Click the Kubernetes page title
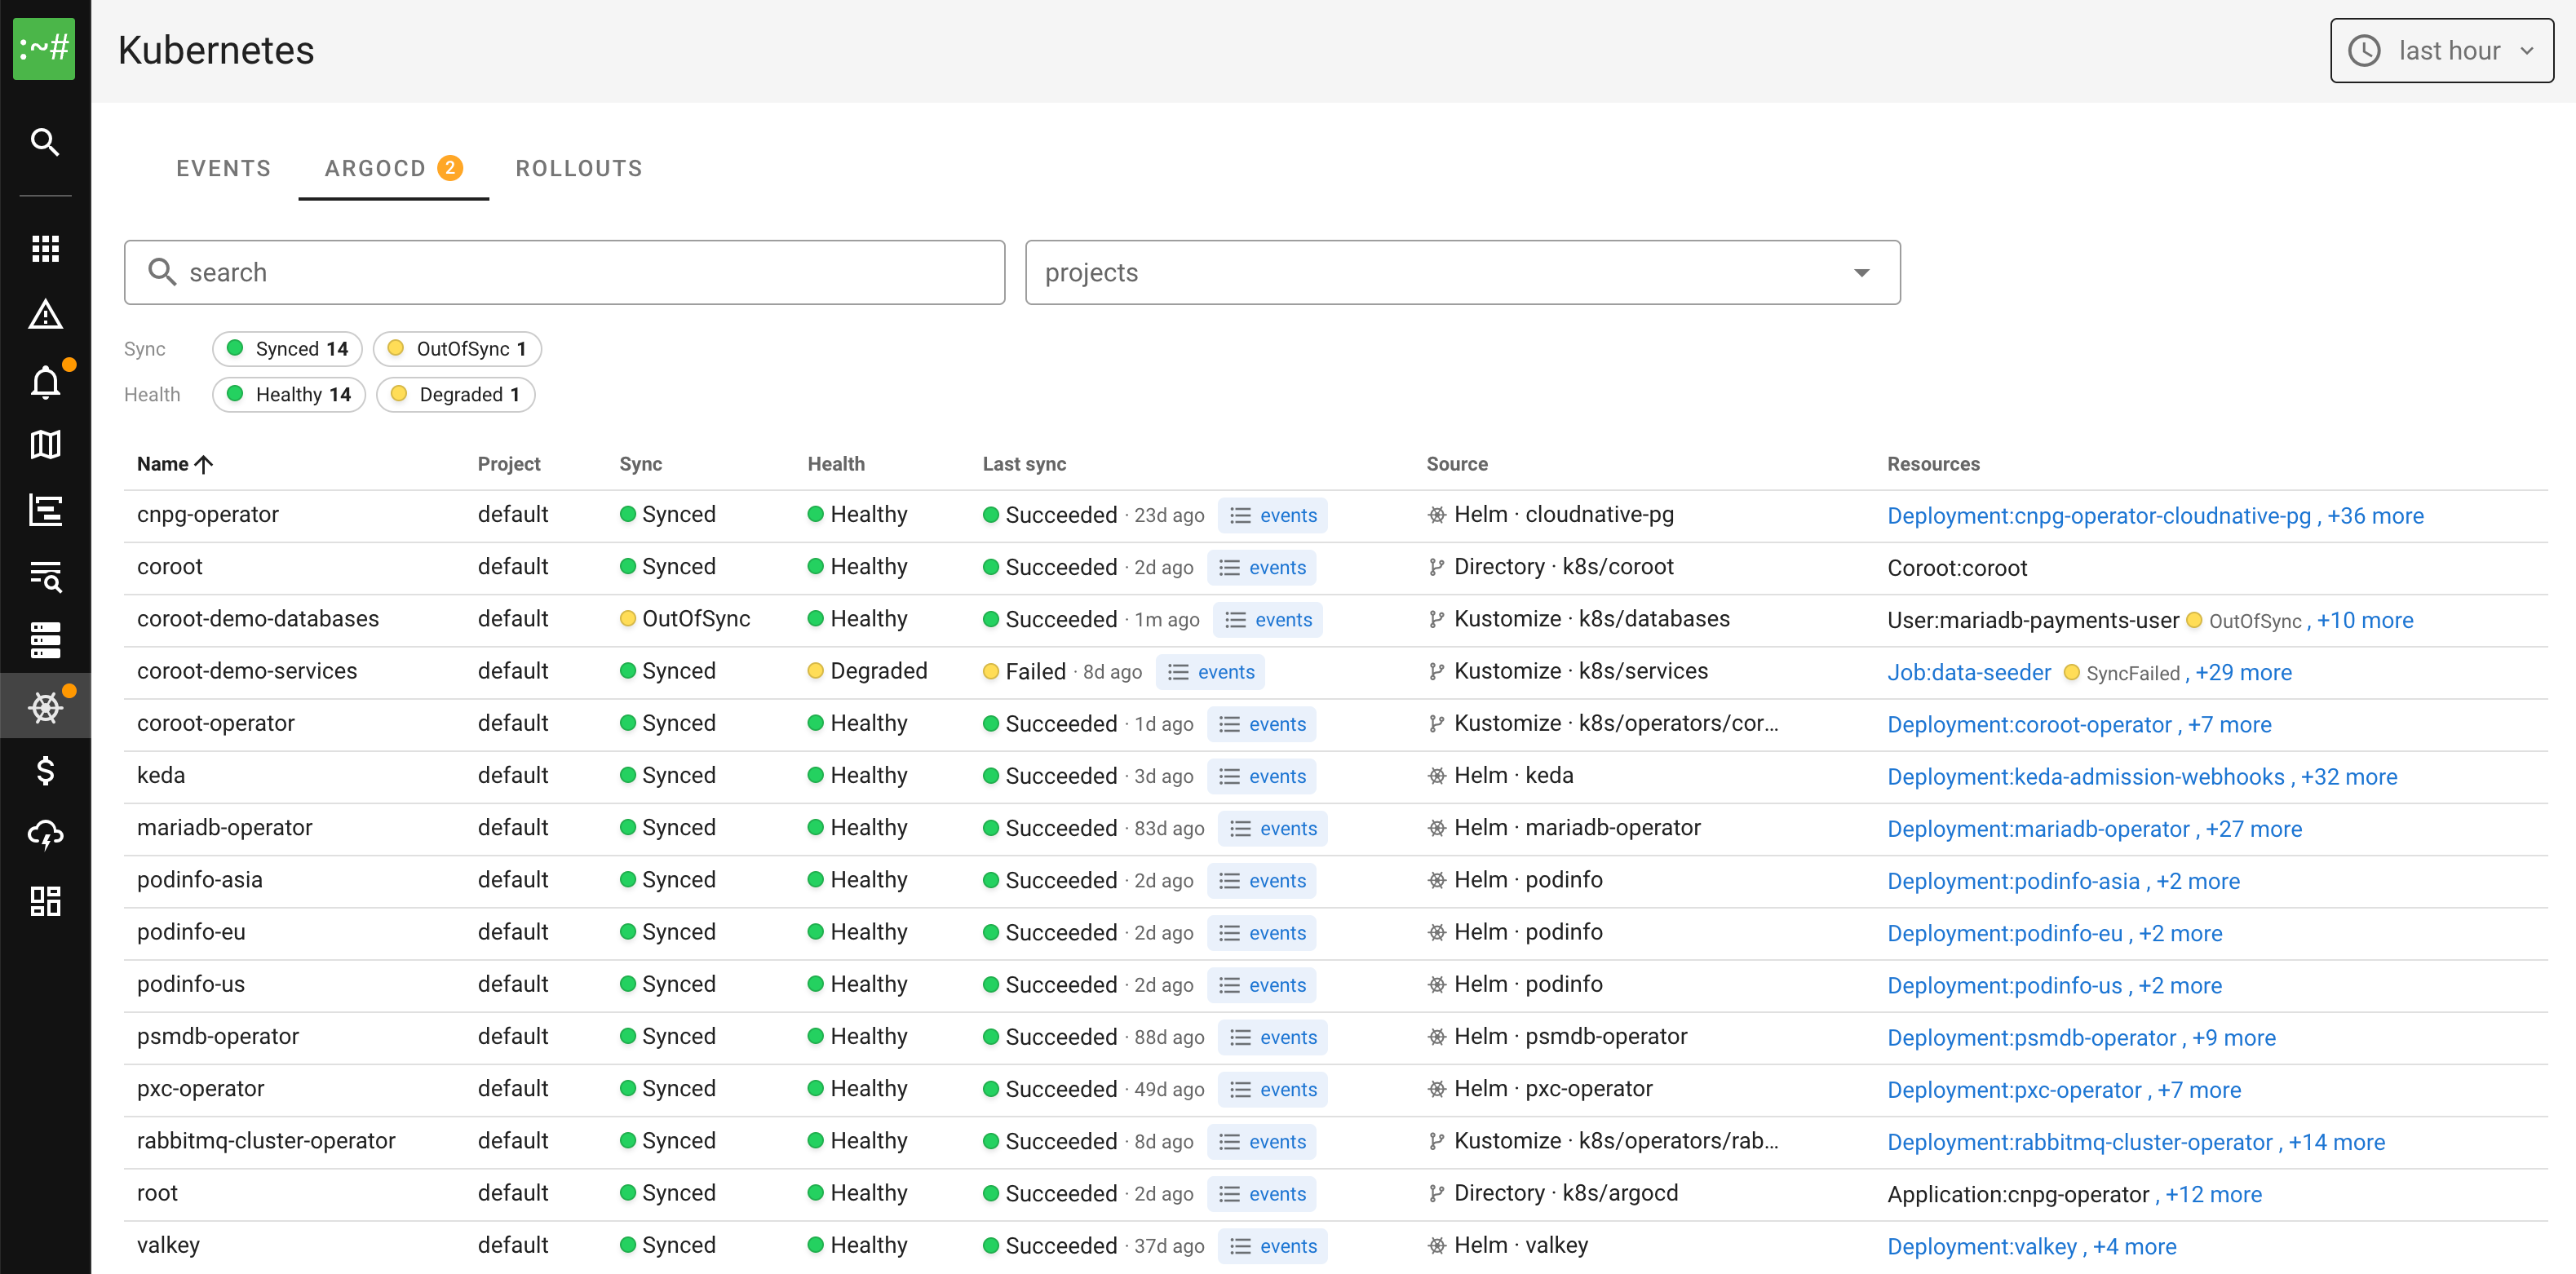Screen dimensions: 2576x1274 tap(216, 50)
